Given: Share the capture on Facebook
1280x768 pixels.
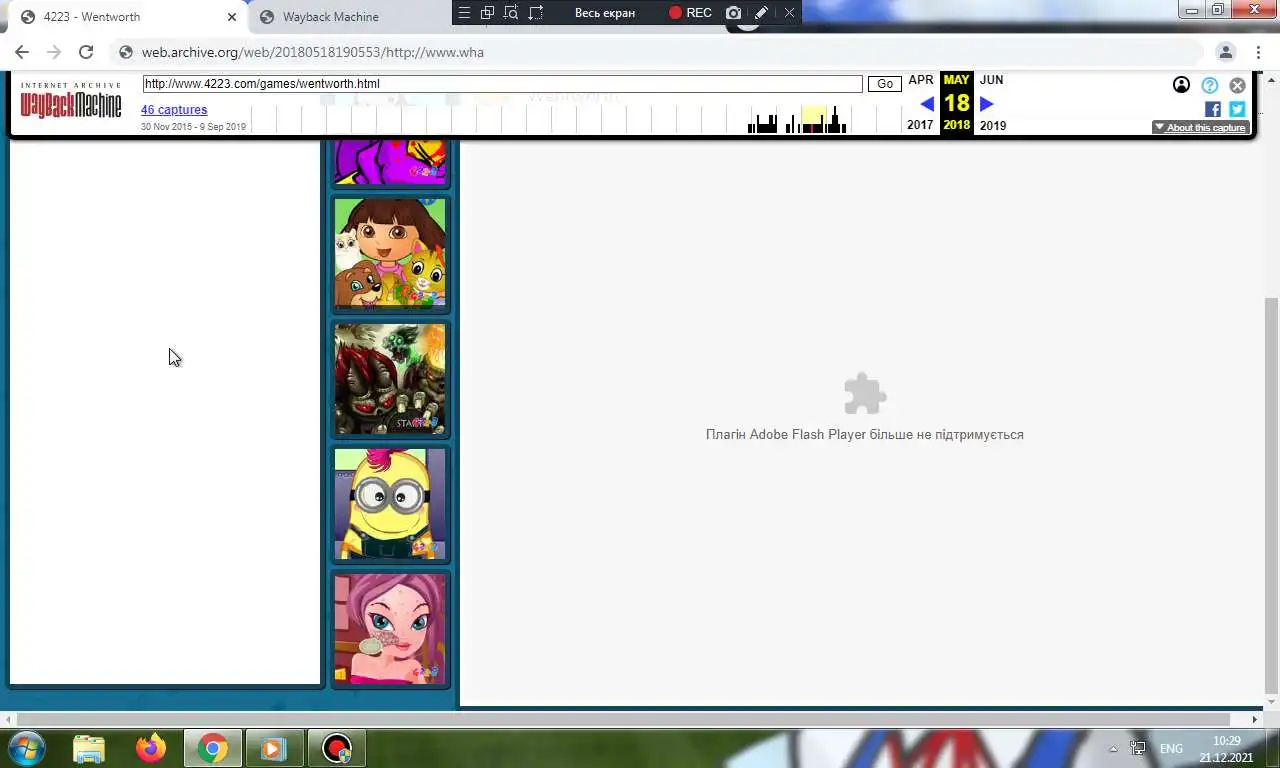Looking at the screenshot, I should click(x=1213, y=109).
